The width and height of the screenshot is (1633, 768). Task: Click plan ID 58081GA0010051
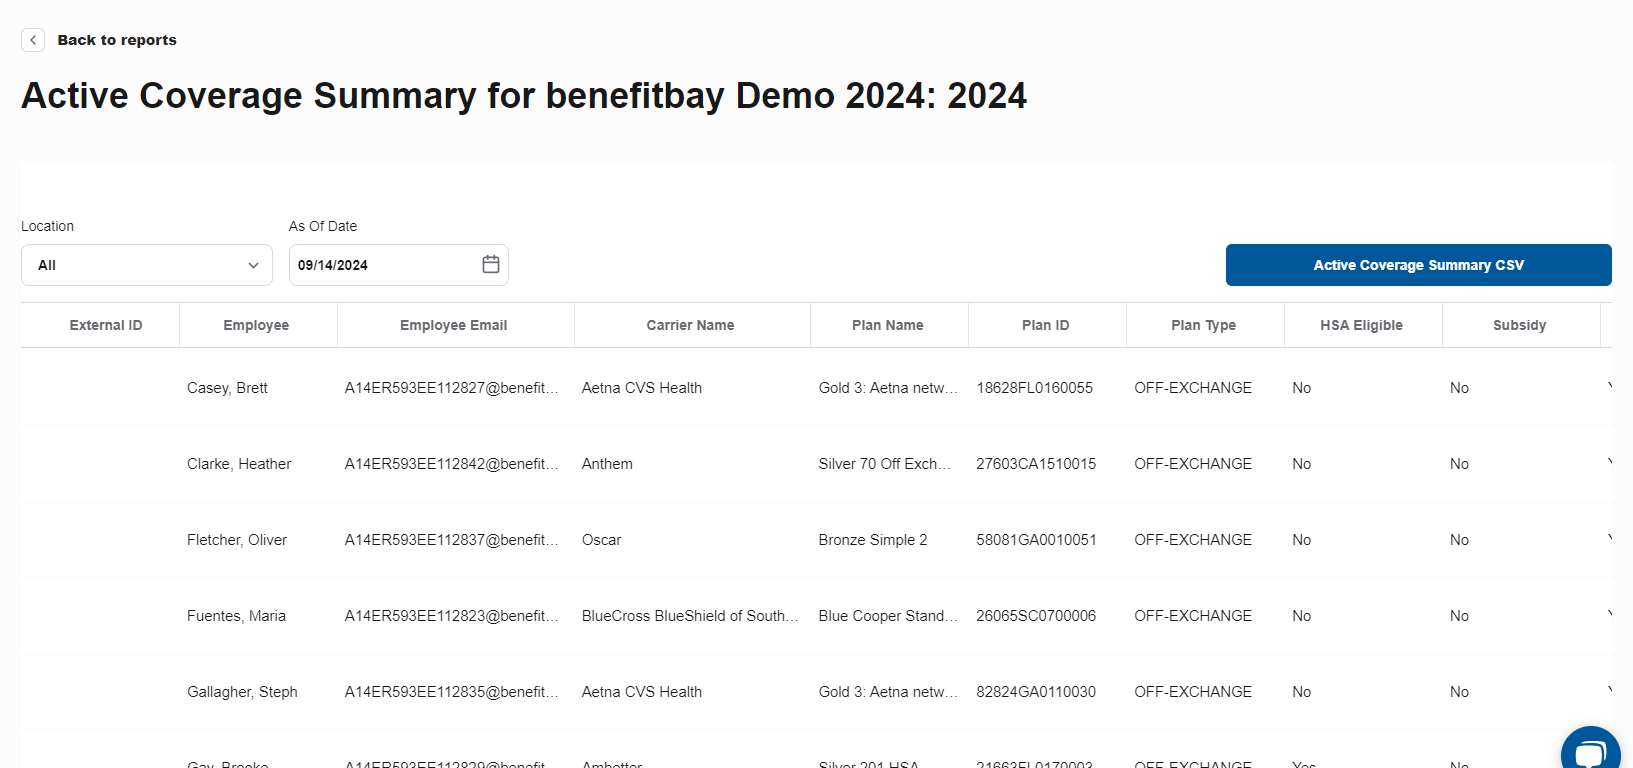click(1036, 540)
